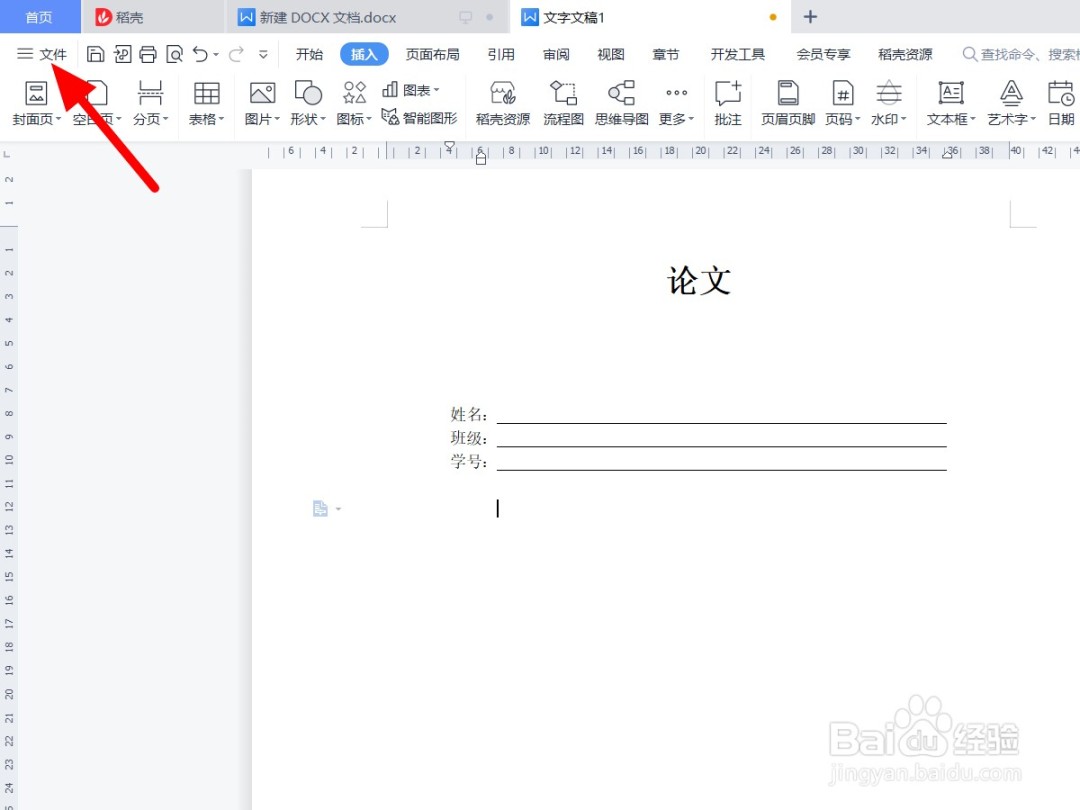Image resolution: width=1080 pixels, height=810 pixels.
Task: Click the Print icon
Action: tap(148, 54)
